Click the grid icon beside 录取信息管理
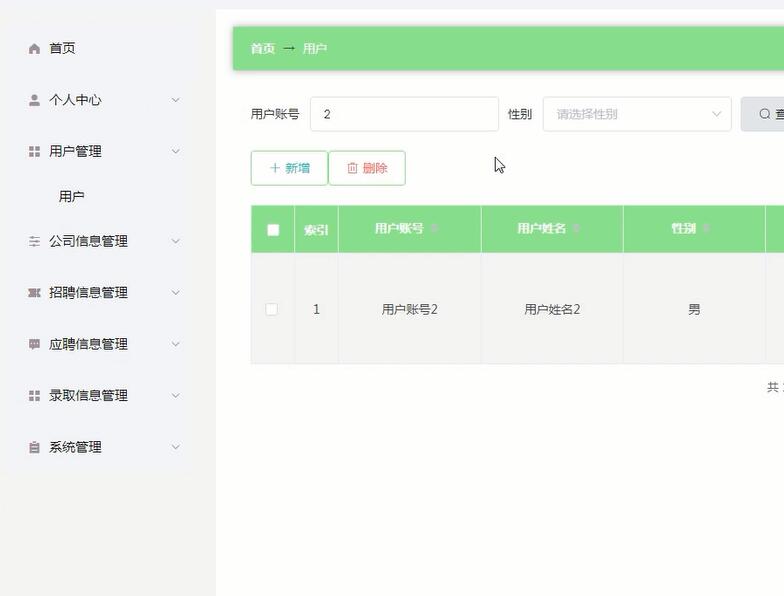This screenshot has width=784, height=596. [x=34, y=396]
